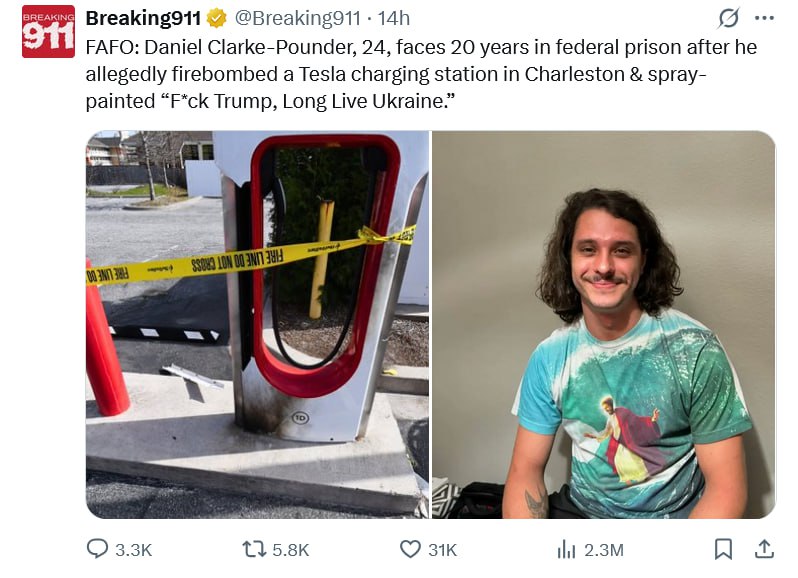Open view analytics bar-chart icon
Viewport: 798px width, 578px height.
[x=566, y=550]
